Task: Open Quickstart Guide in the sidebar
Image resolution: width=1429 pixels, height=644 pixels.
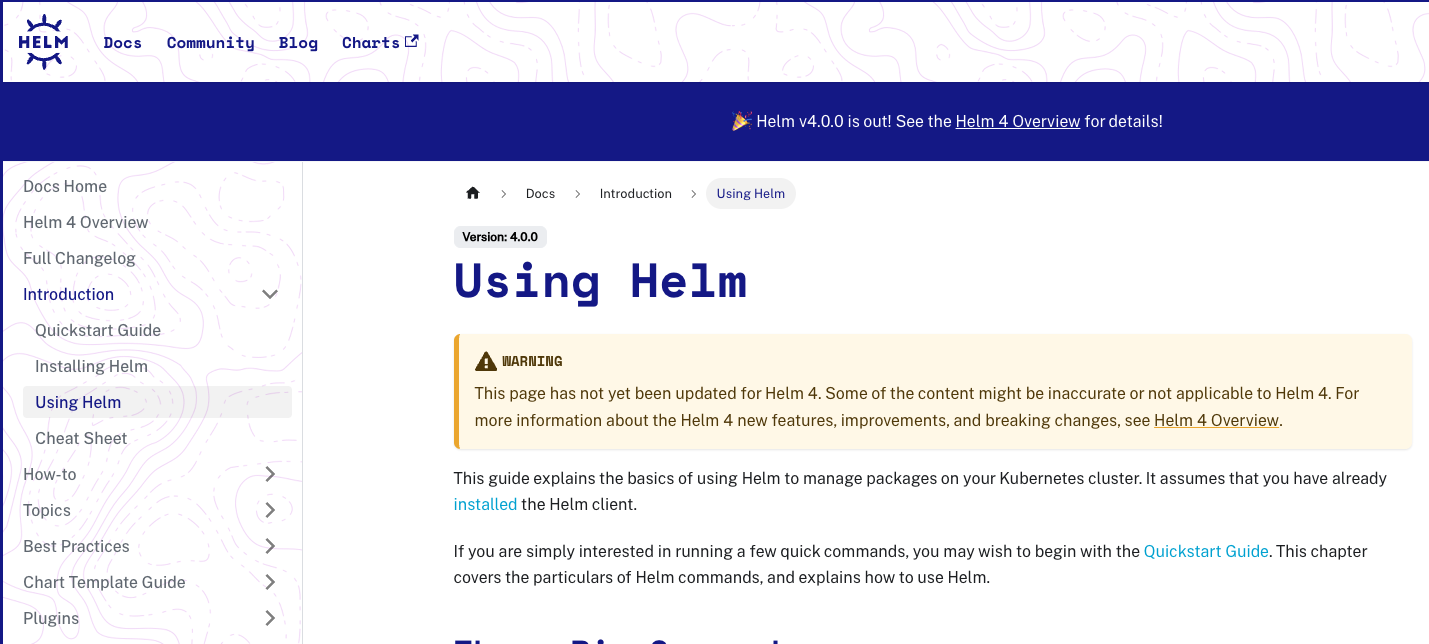Action: [x=98, y=330]
